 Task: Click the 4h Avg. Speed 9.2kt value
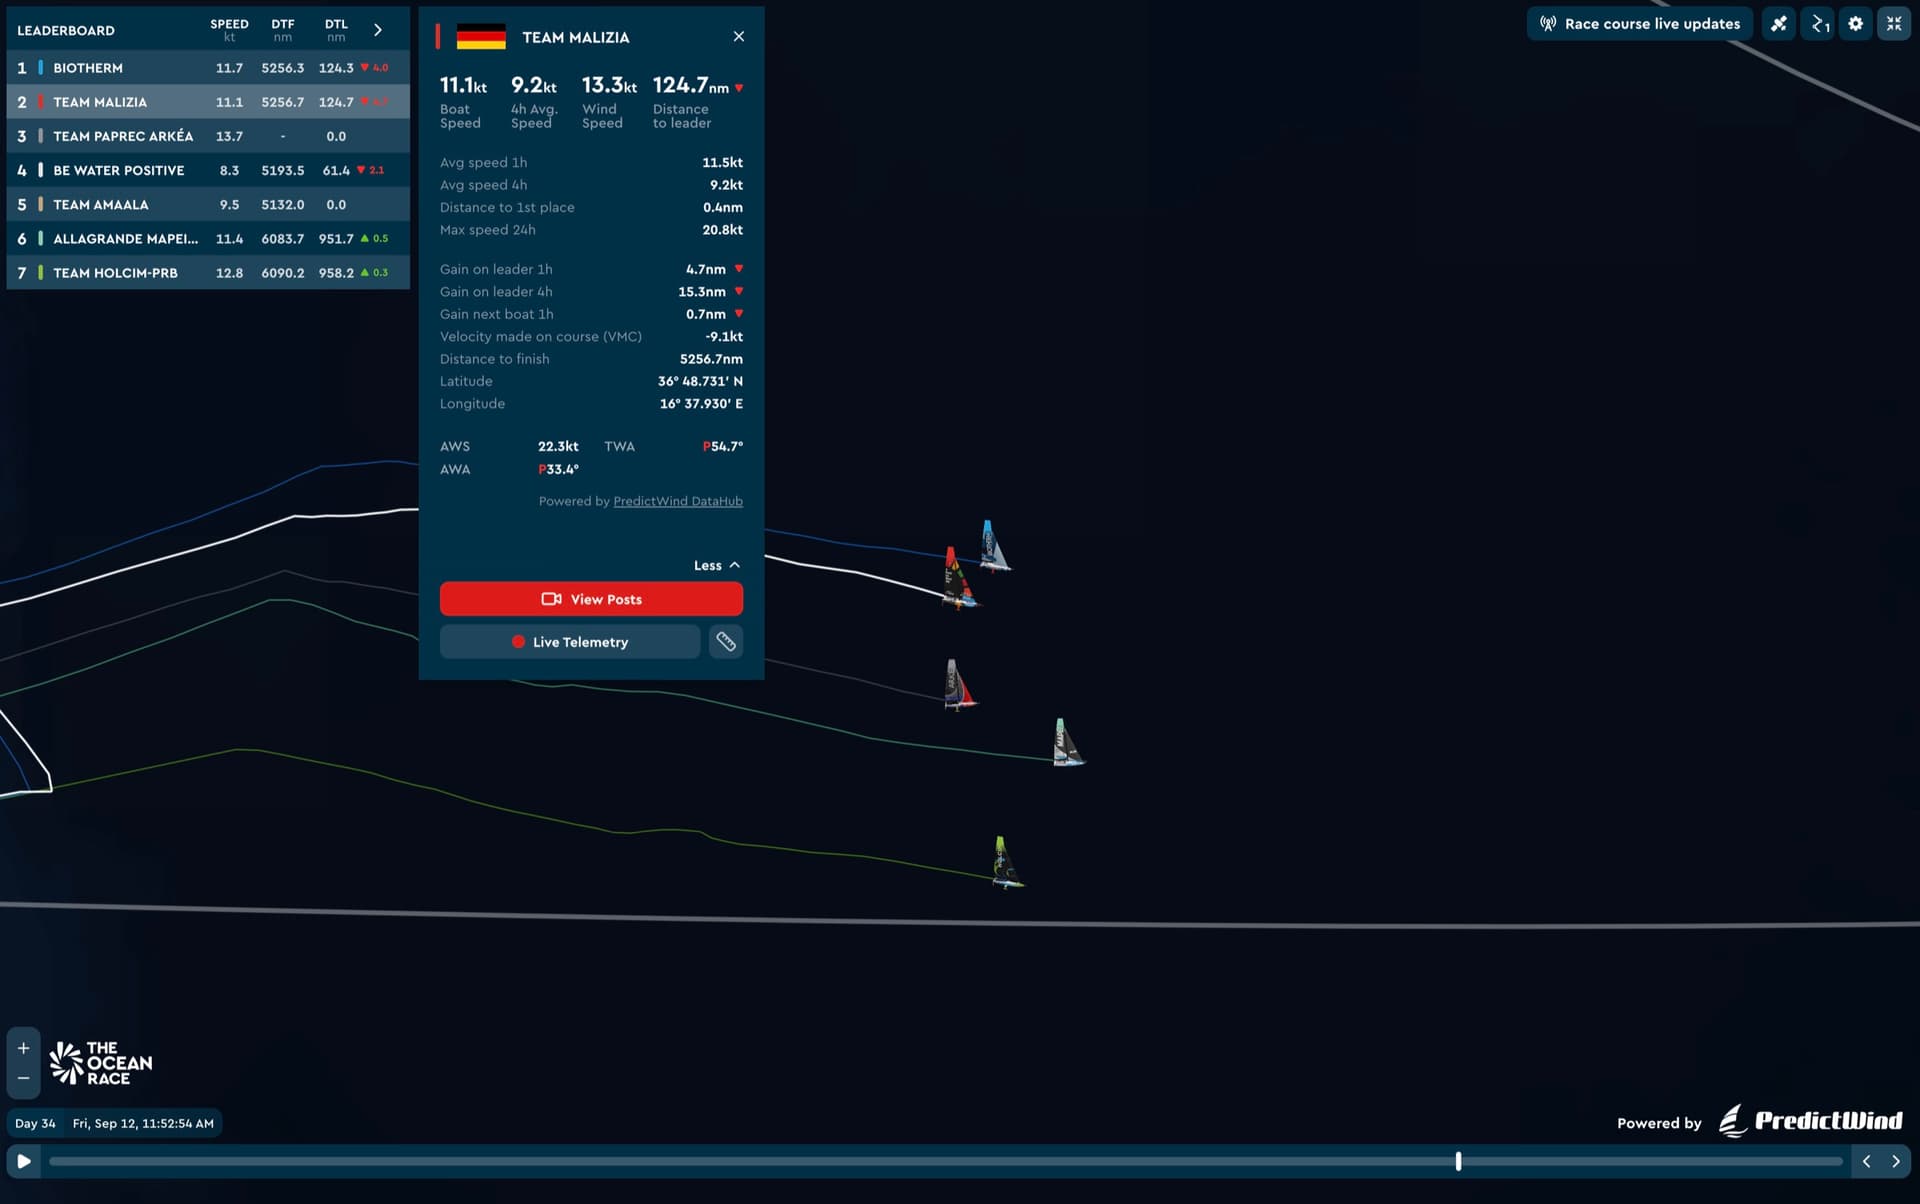coord(533,86)
